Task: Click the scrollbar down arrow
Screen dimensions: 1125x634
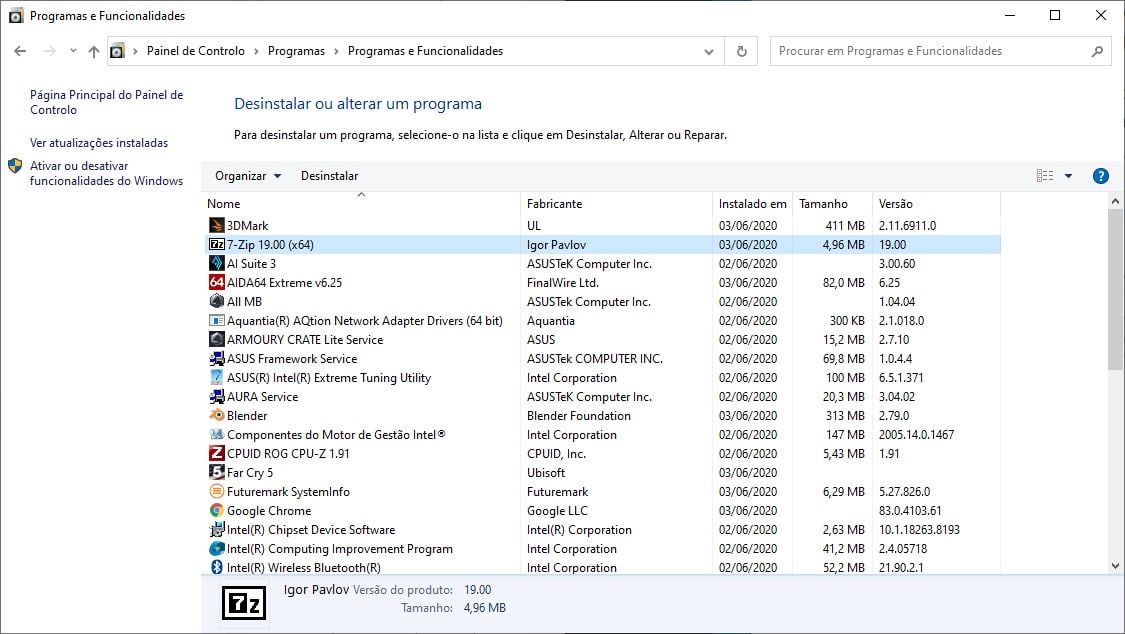Action: click(1115, 566)
